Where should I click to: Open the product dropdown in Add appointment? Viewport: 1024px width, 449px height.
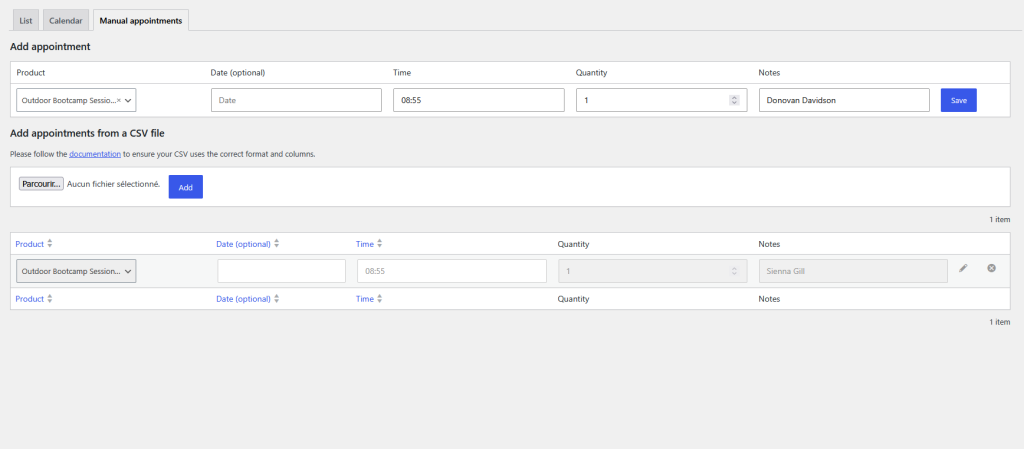pos(128,101)
